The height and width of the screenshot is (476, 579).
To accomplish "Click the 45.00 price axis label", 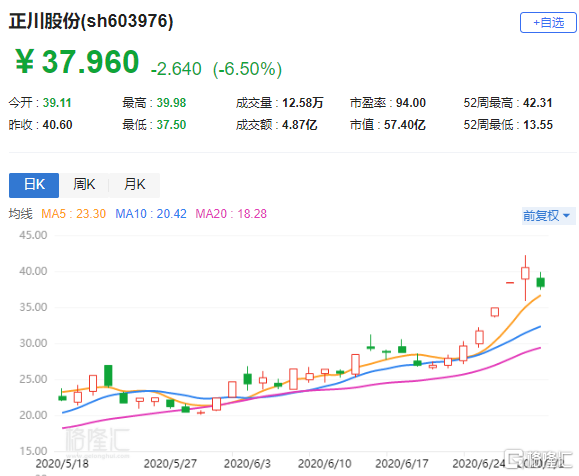I will click(33, 235).
